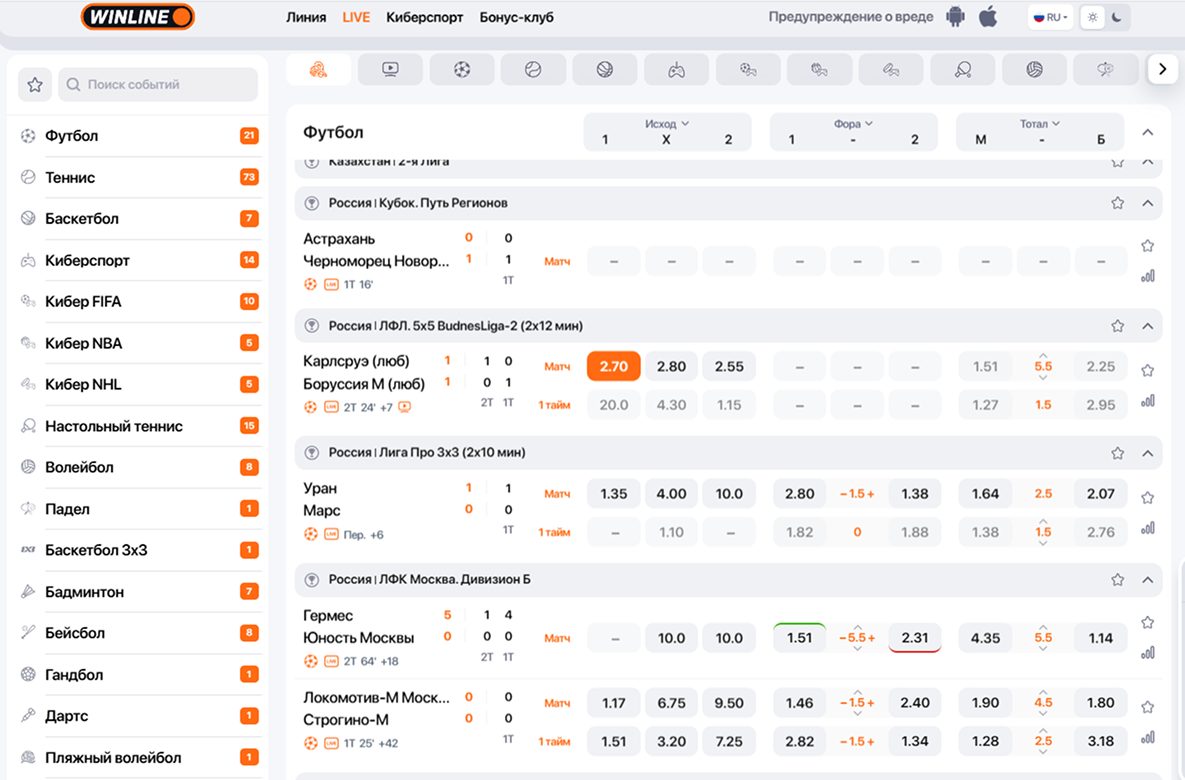Switch to the dark theme moon toggle
Viewport: 1185px width, 780px height.
tap(1117, 17)
